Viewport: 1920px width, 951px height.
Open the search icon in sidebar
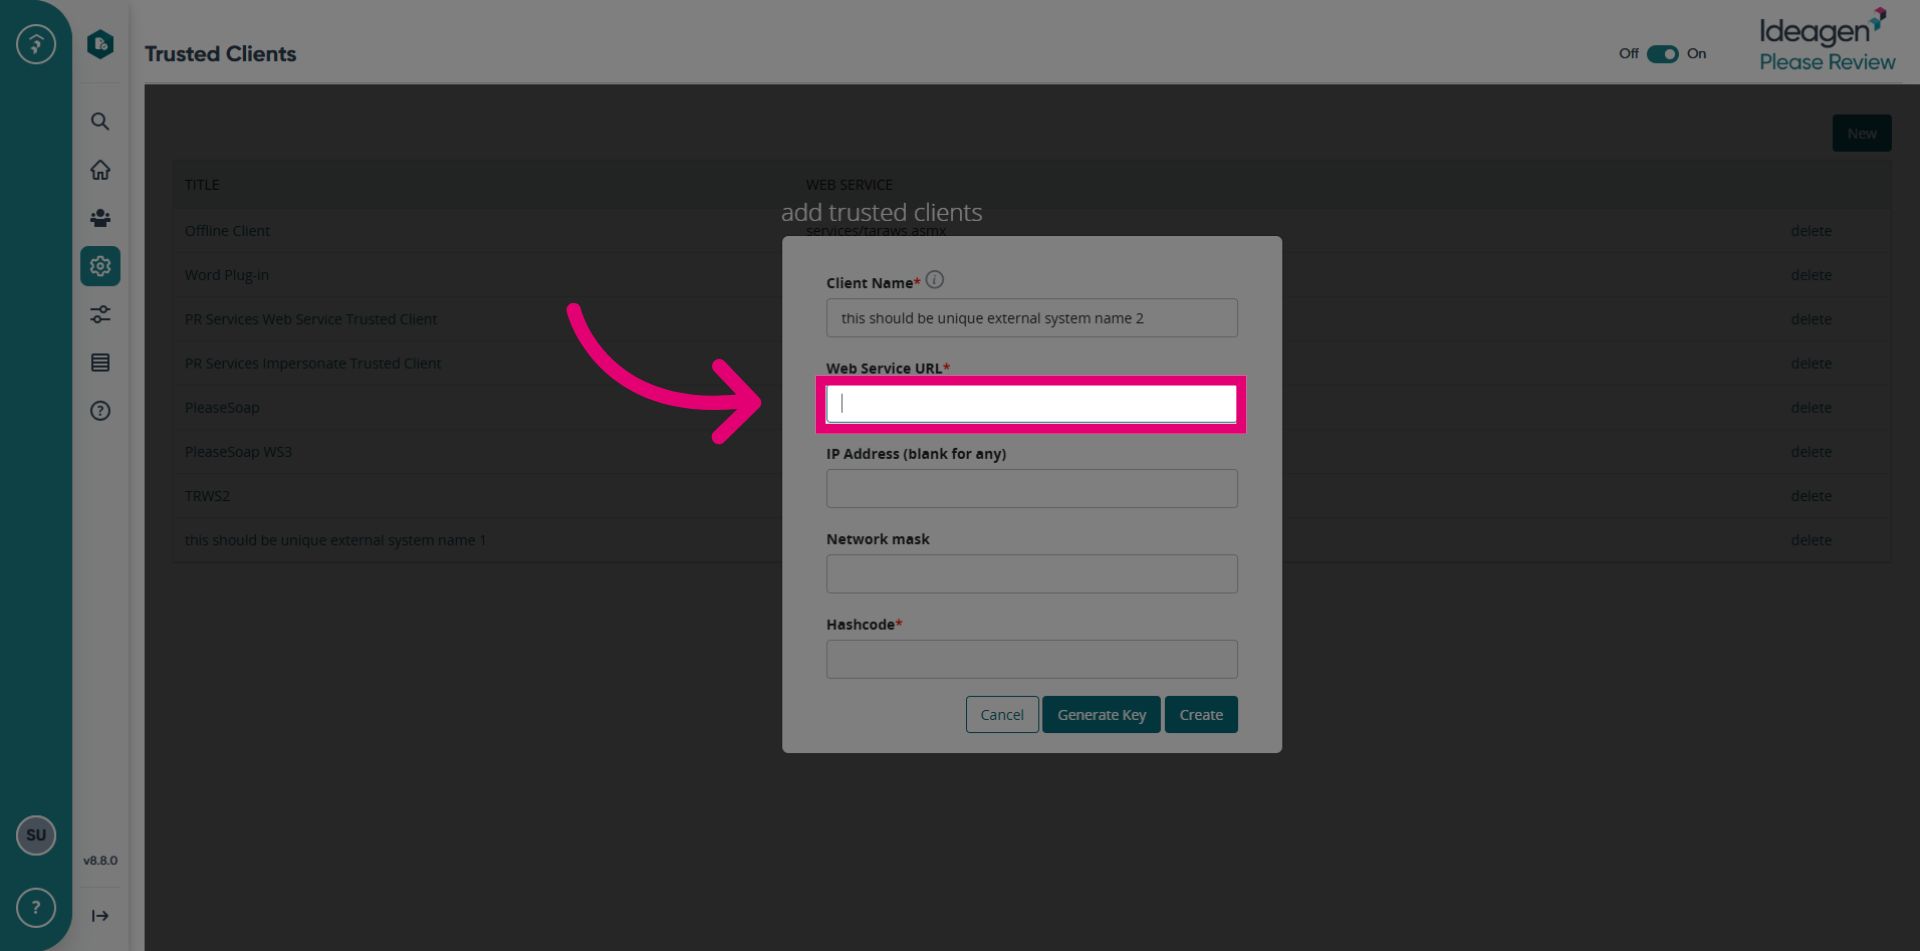click(x=100, y=122)
